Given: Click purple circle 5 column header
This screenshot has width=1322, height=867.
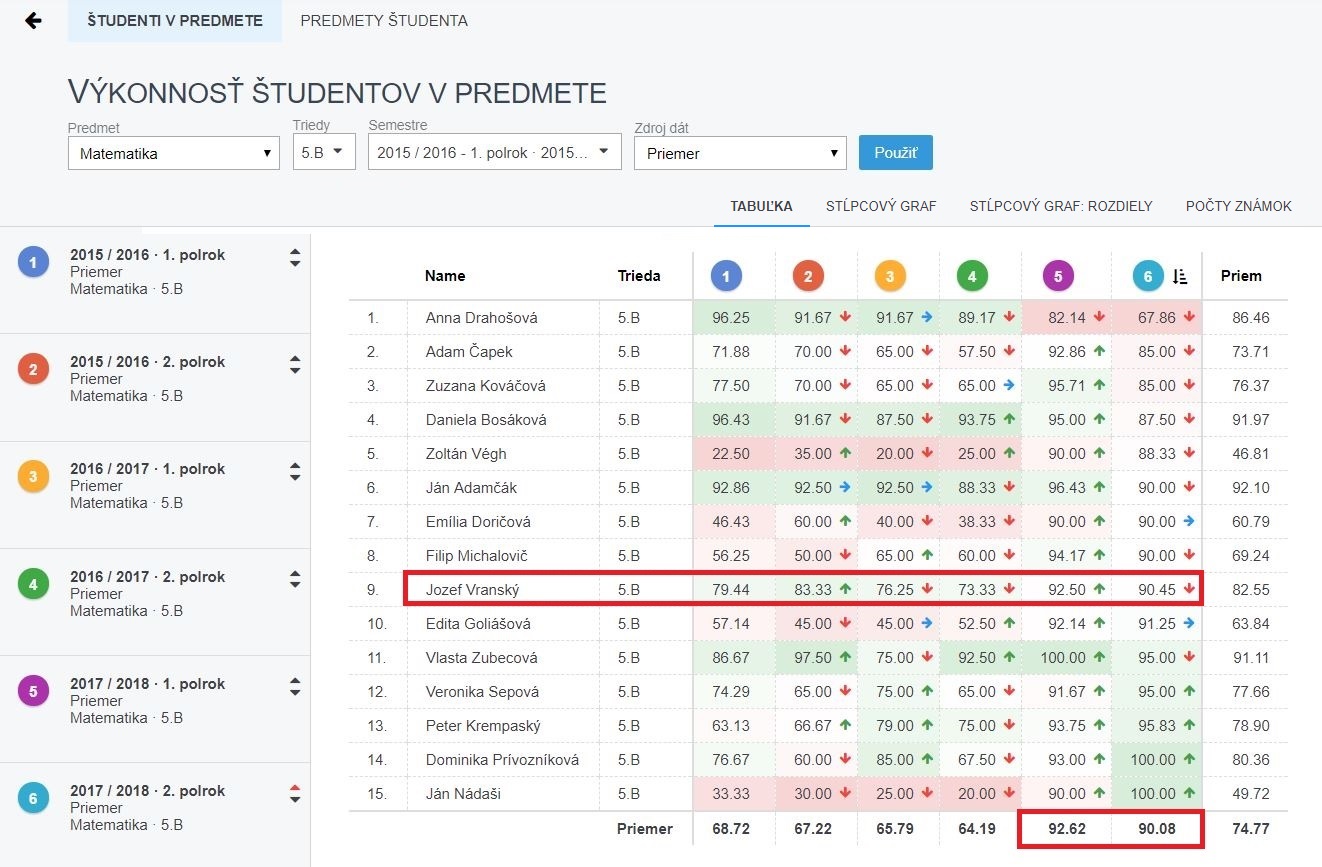Looking at the screenshot, I should tap(1058, 276).
